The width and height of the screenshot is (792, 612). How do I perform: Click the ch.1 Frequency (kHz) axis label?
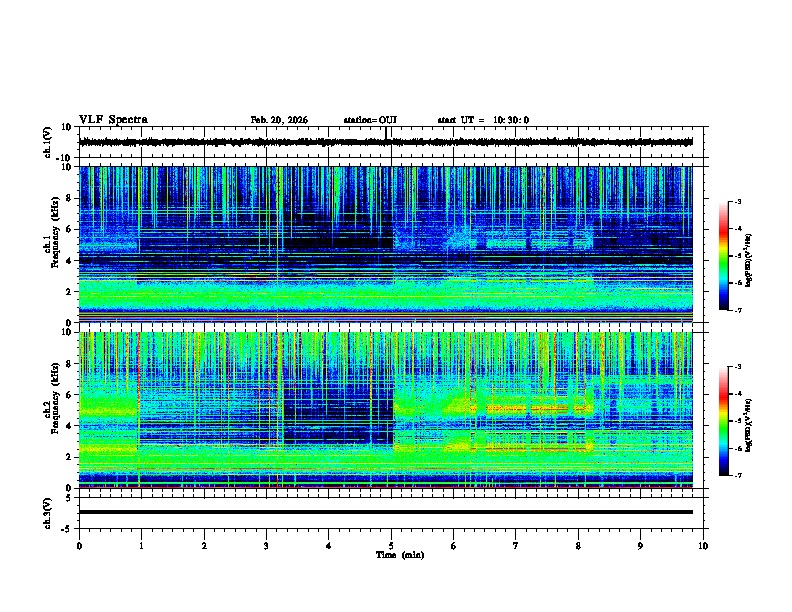point(51,232)
